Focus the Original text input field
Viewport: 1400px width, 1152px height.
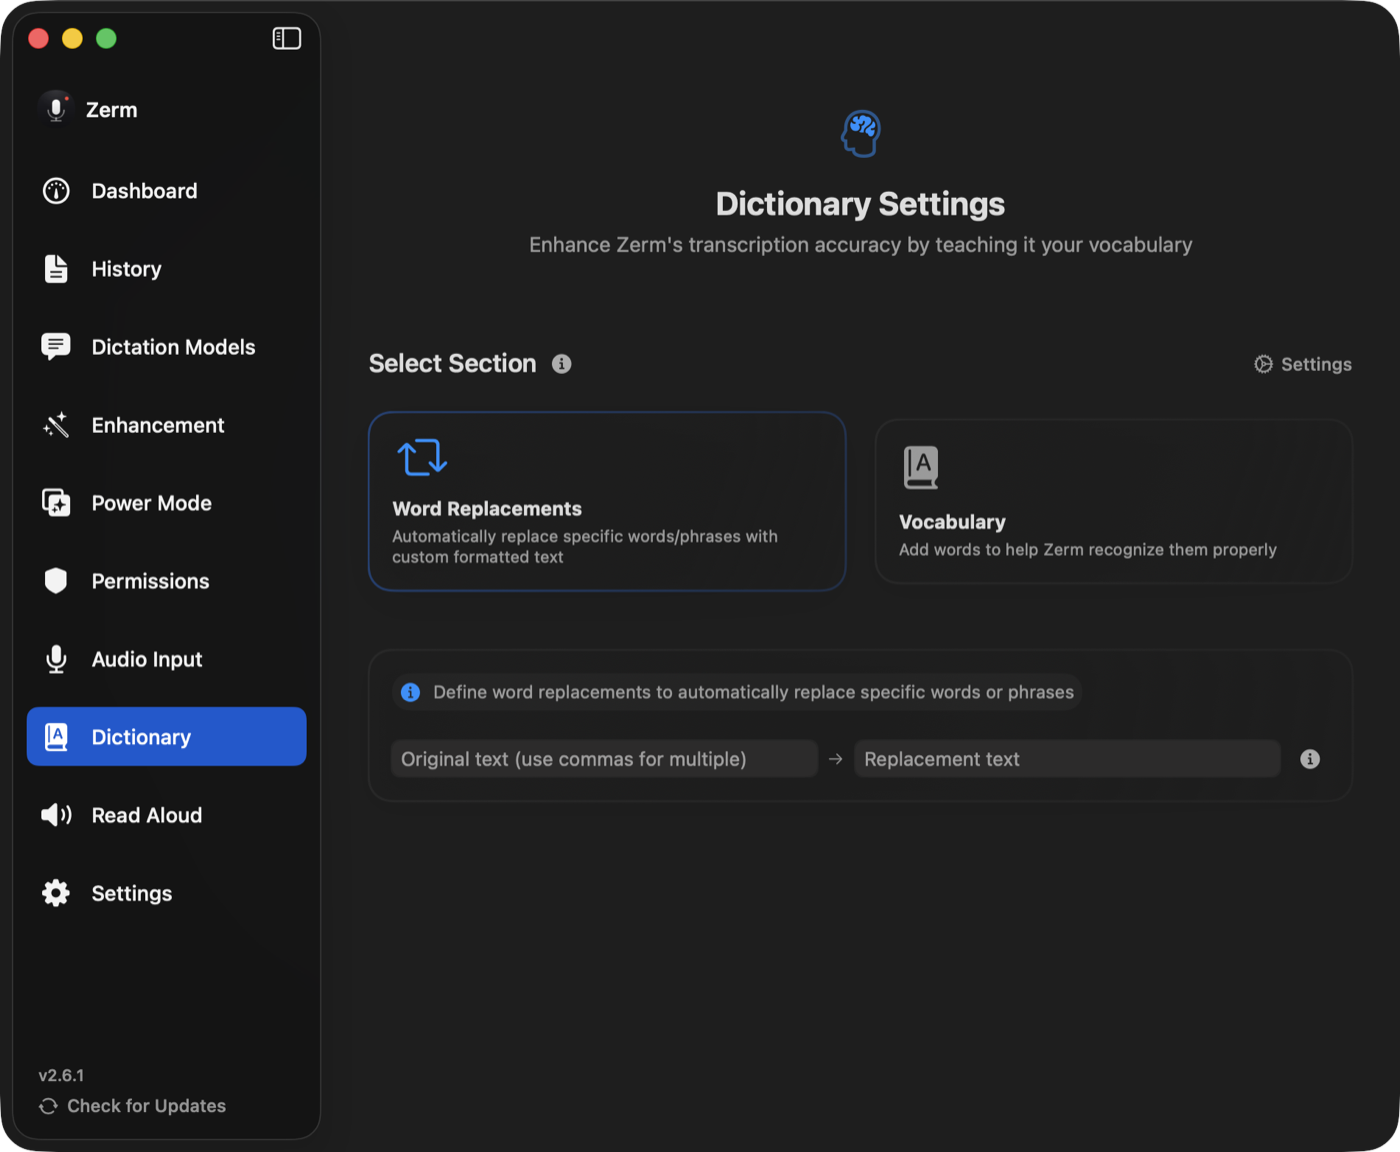604,759
